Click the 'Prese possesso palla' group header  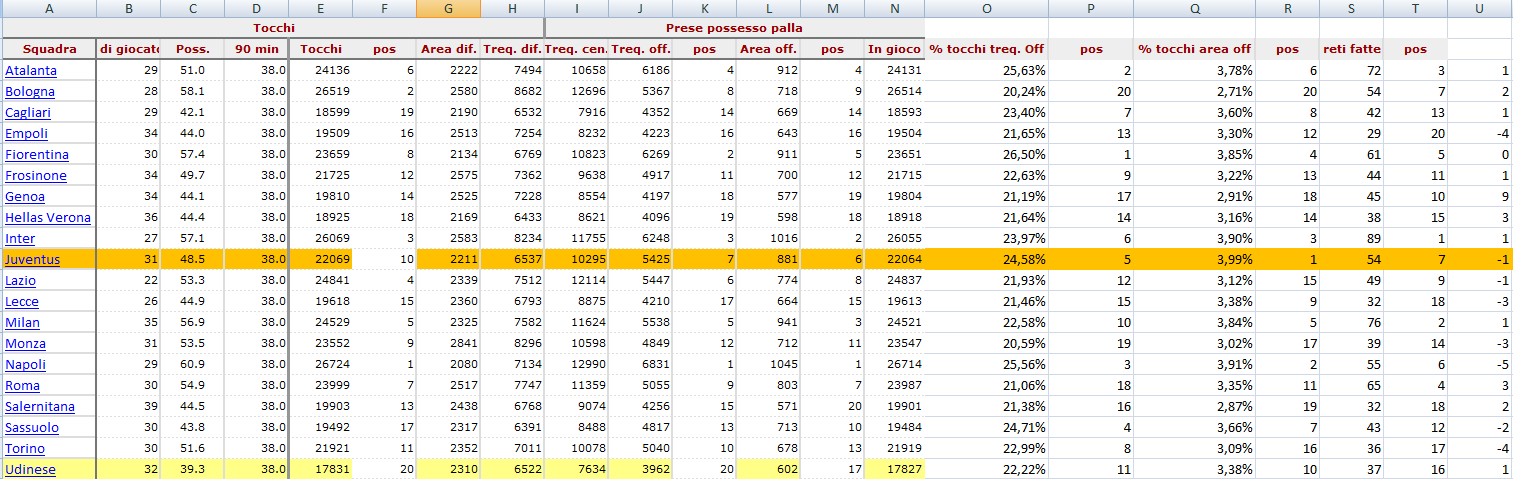tap(734, 27)
